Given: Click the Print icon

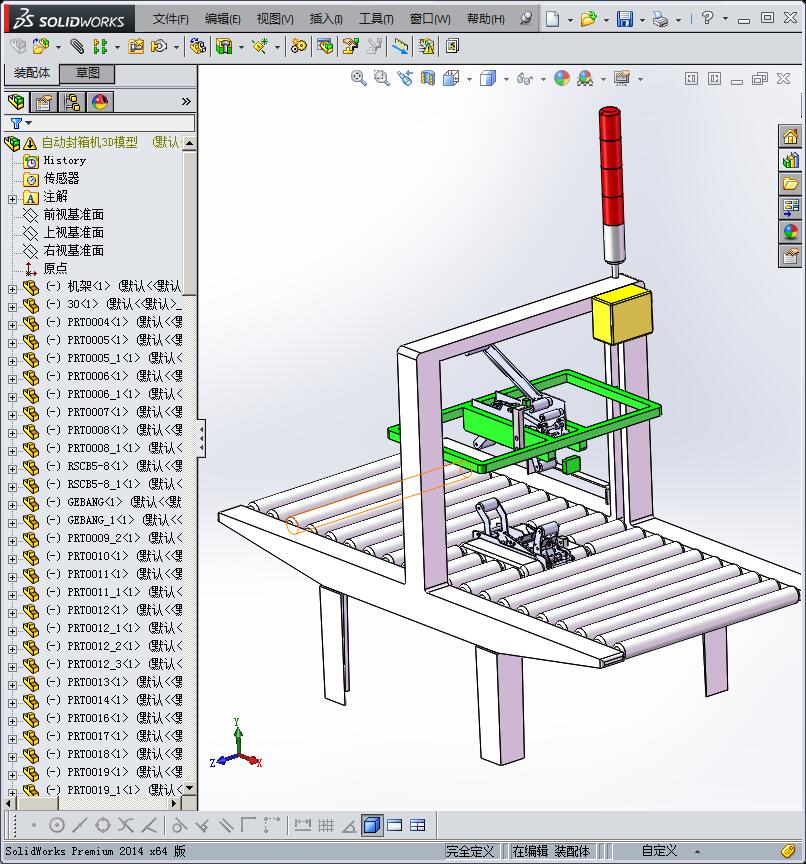Looking at the screenshot, I should click(x=660, y=19).
